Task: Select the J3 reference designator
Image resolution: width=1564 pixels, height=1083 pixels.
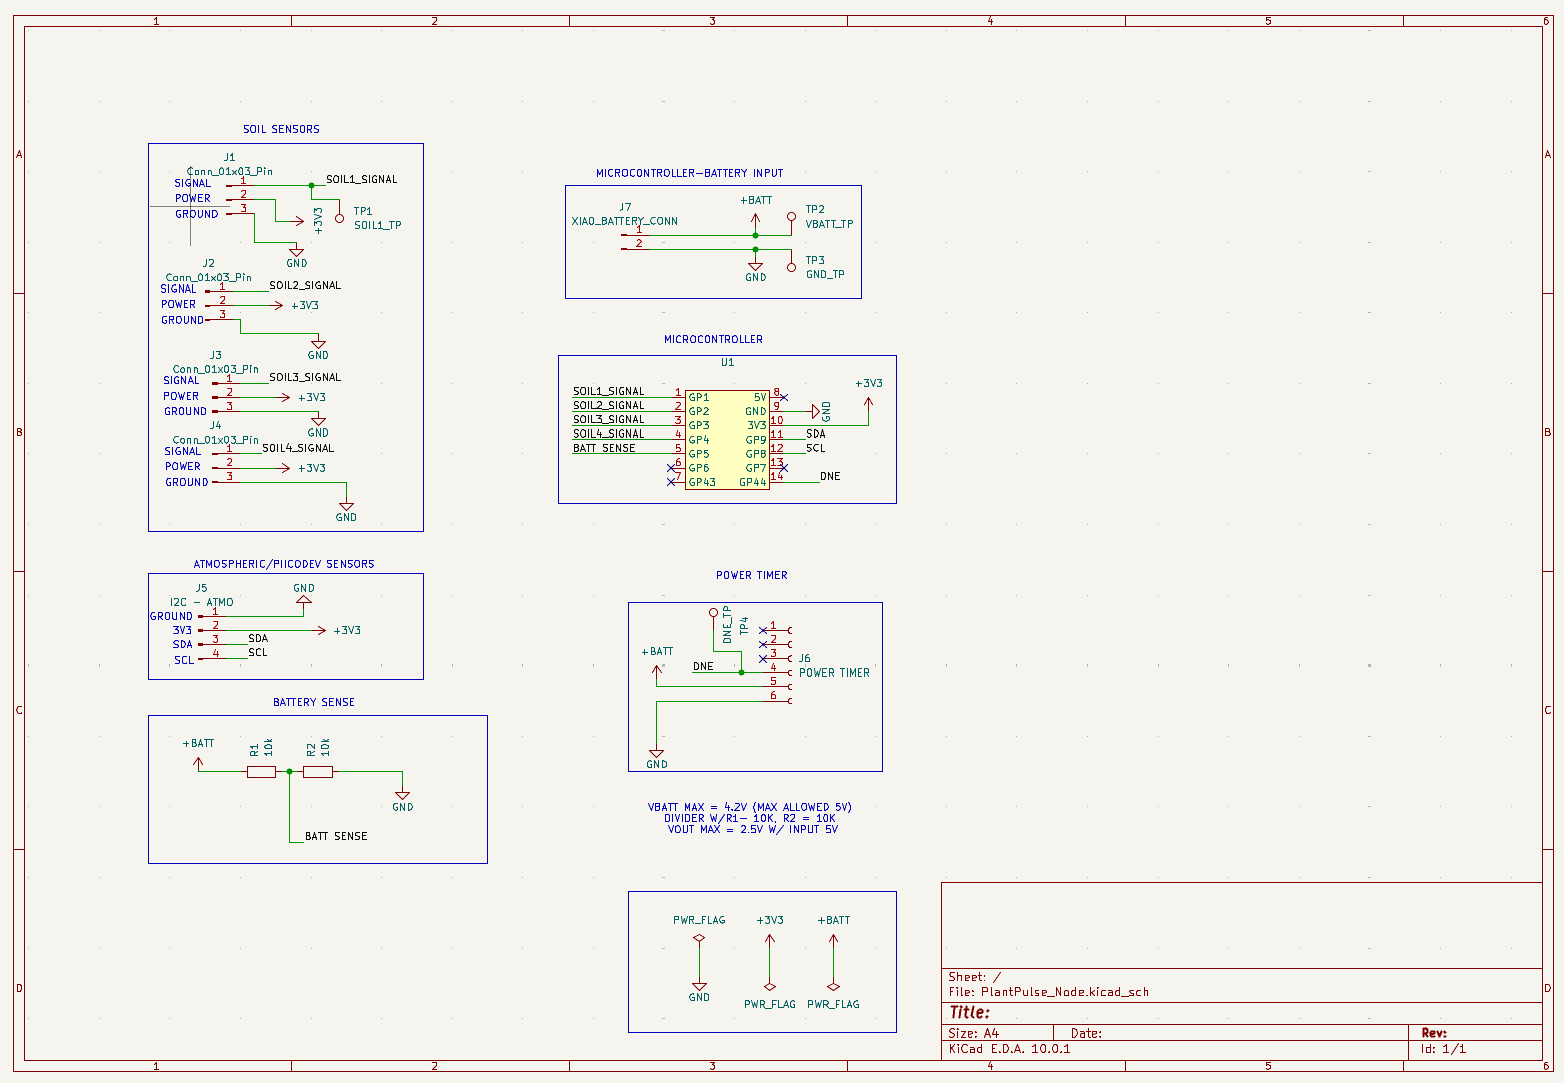Action: coord(216,355)
